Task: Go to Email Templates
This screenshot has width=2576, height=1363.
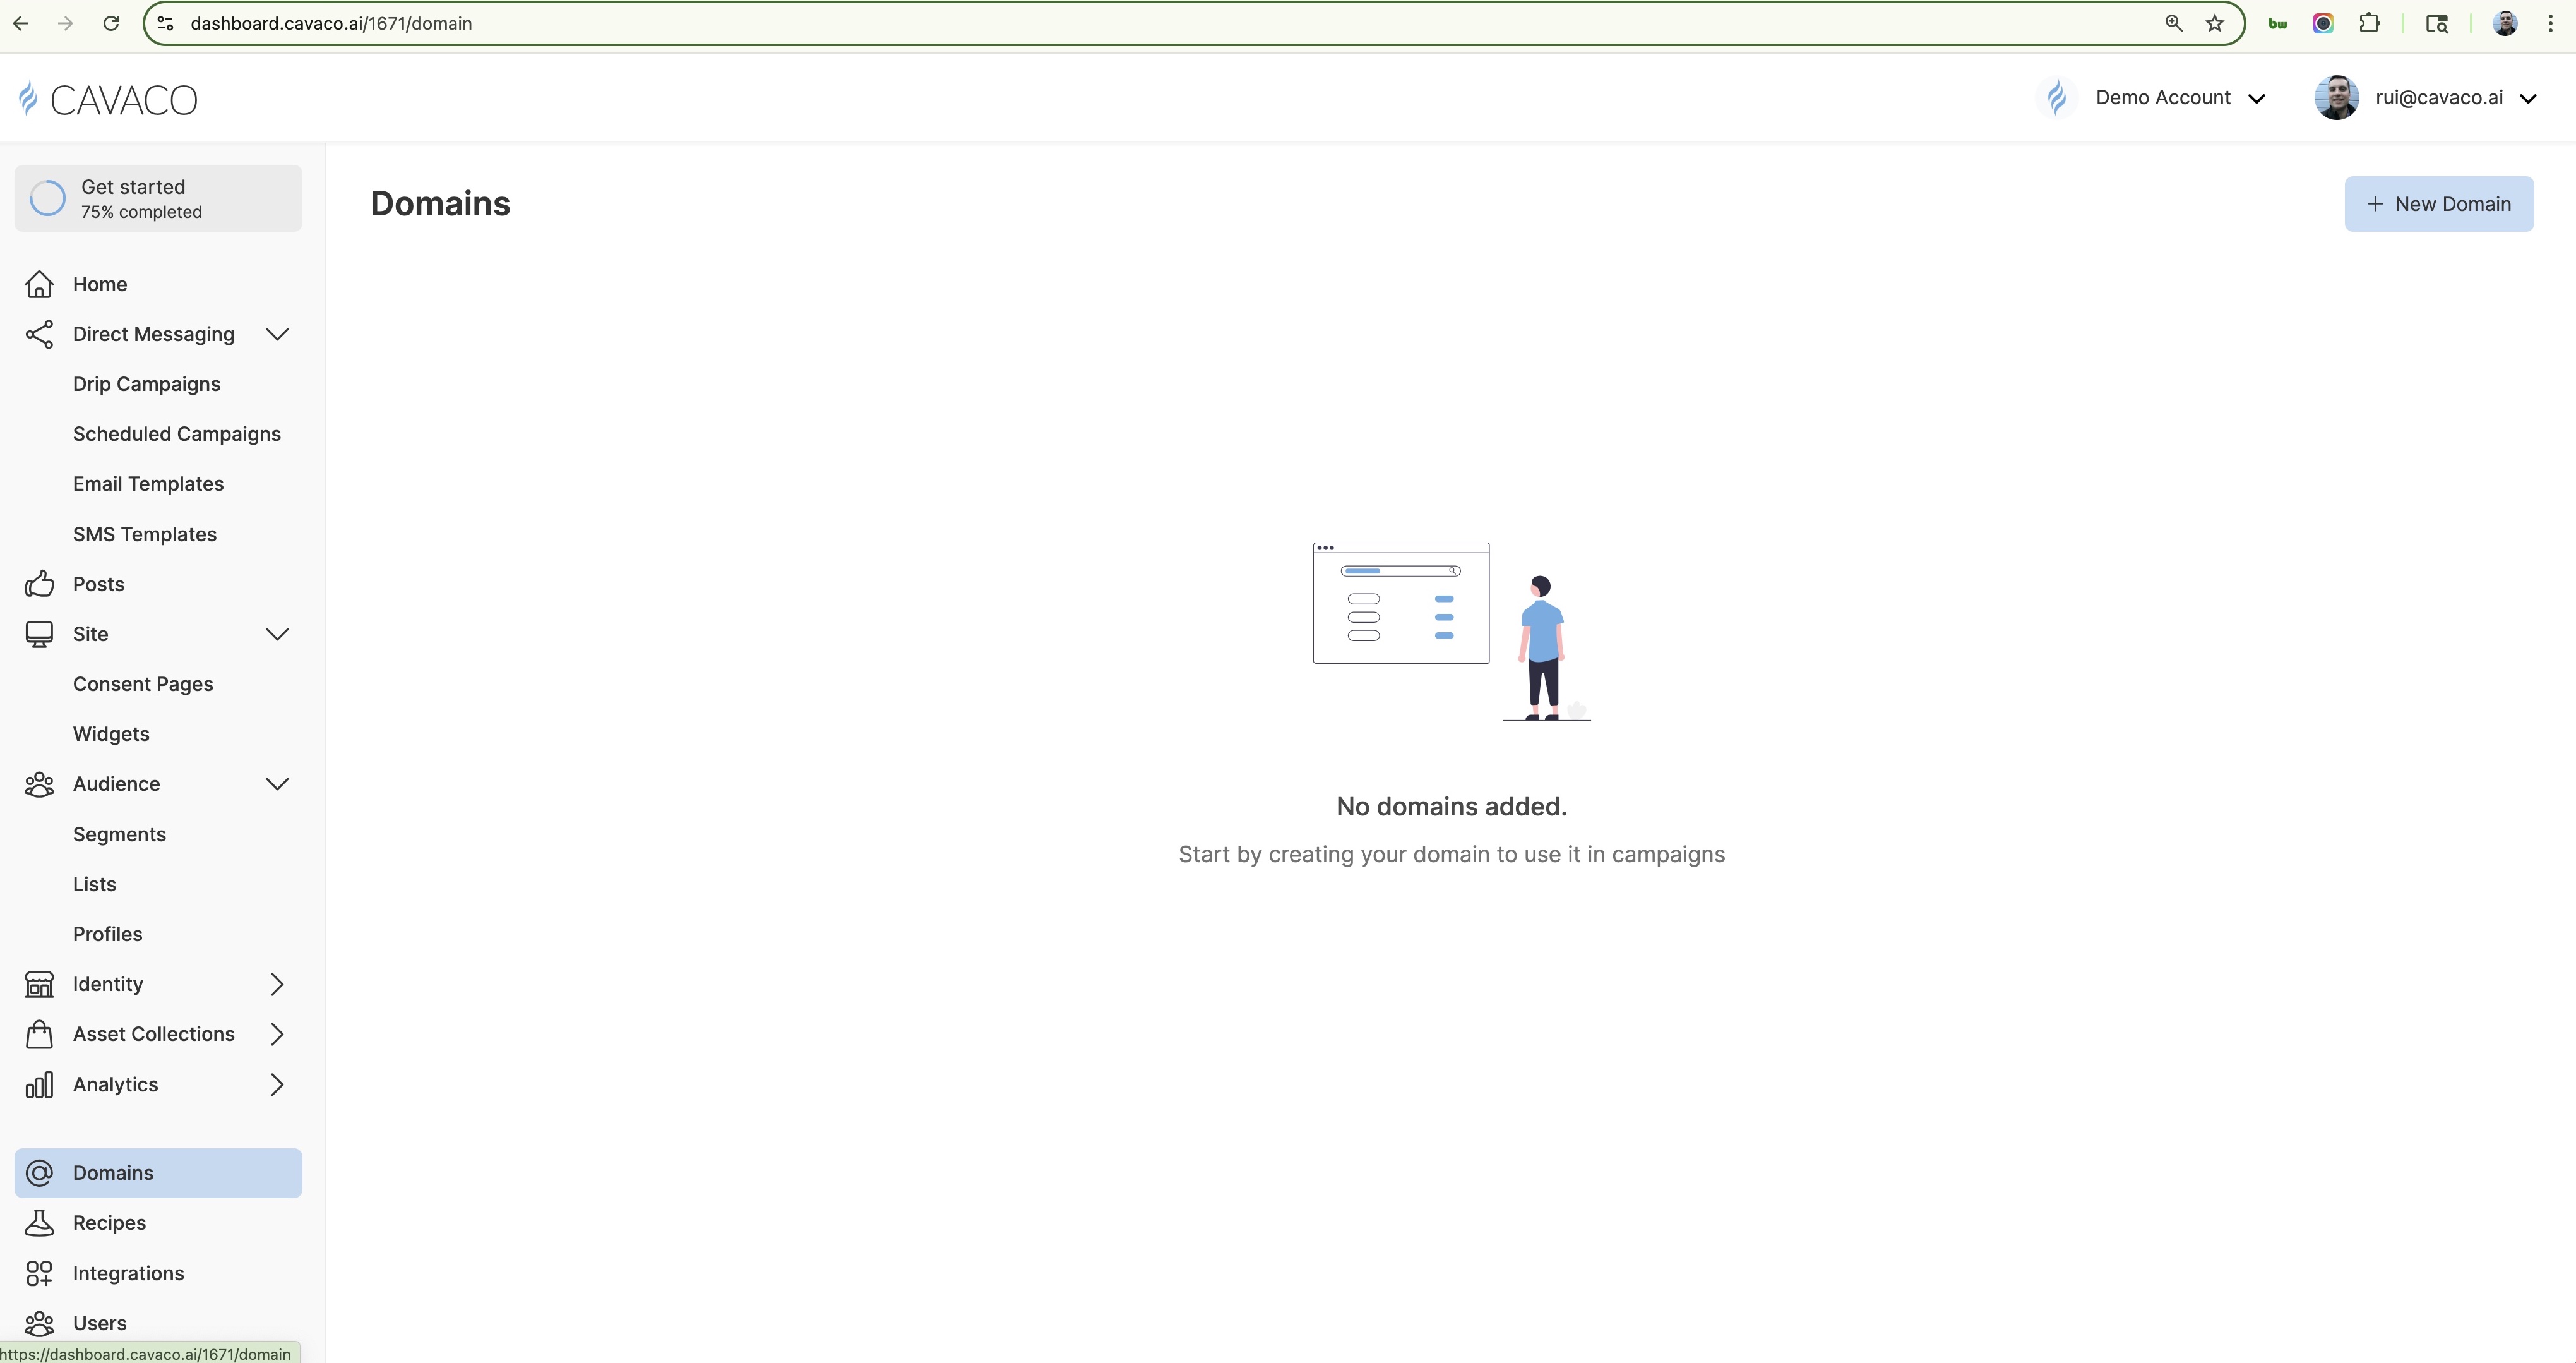Action: pyautogui.click(x=148, y=484)
